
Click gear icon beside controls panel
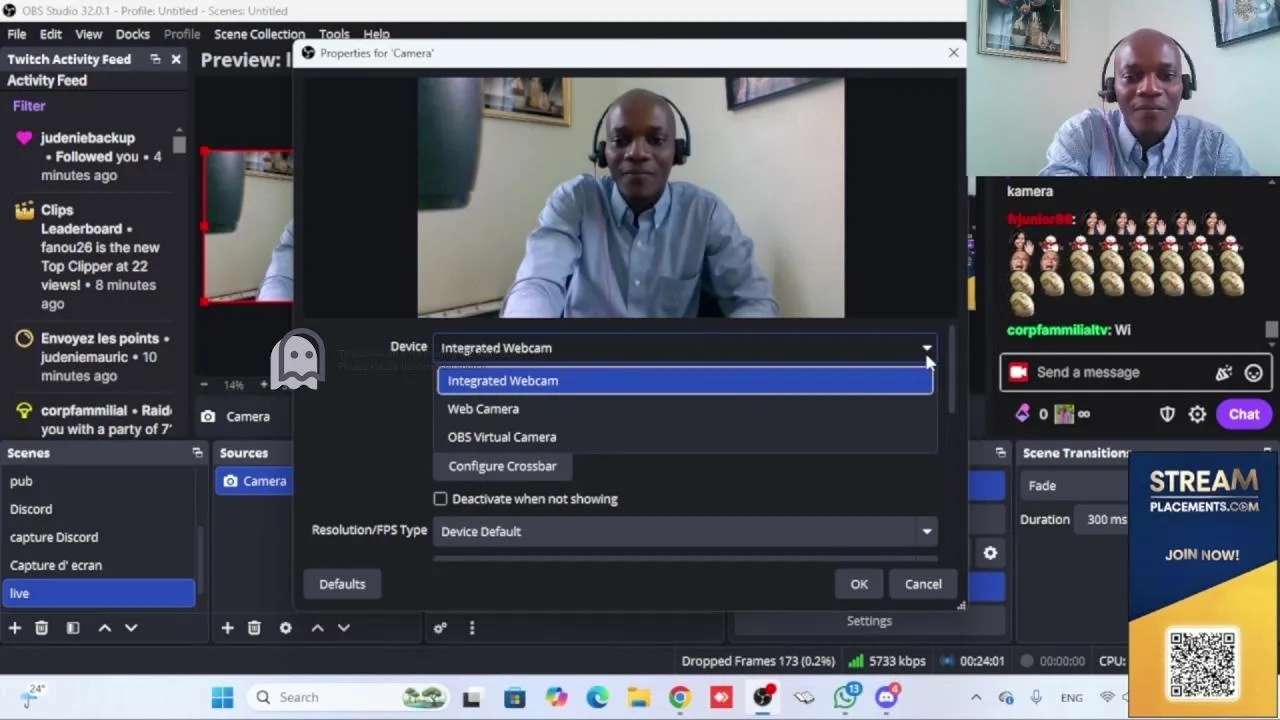[x=990, y=553]
